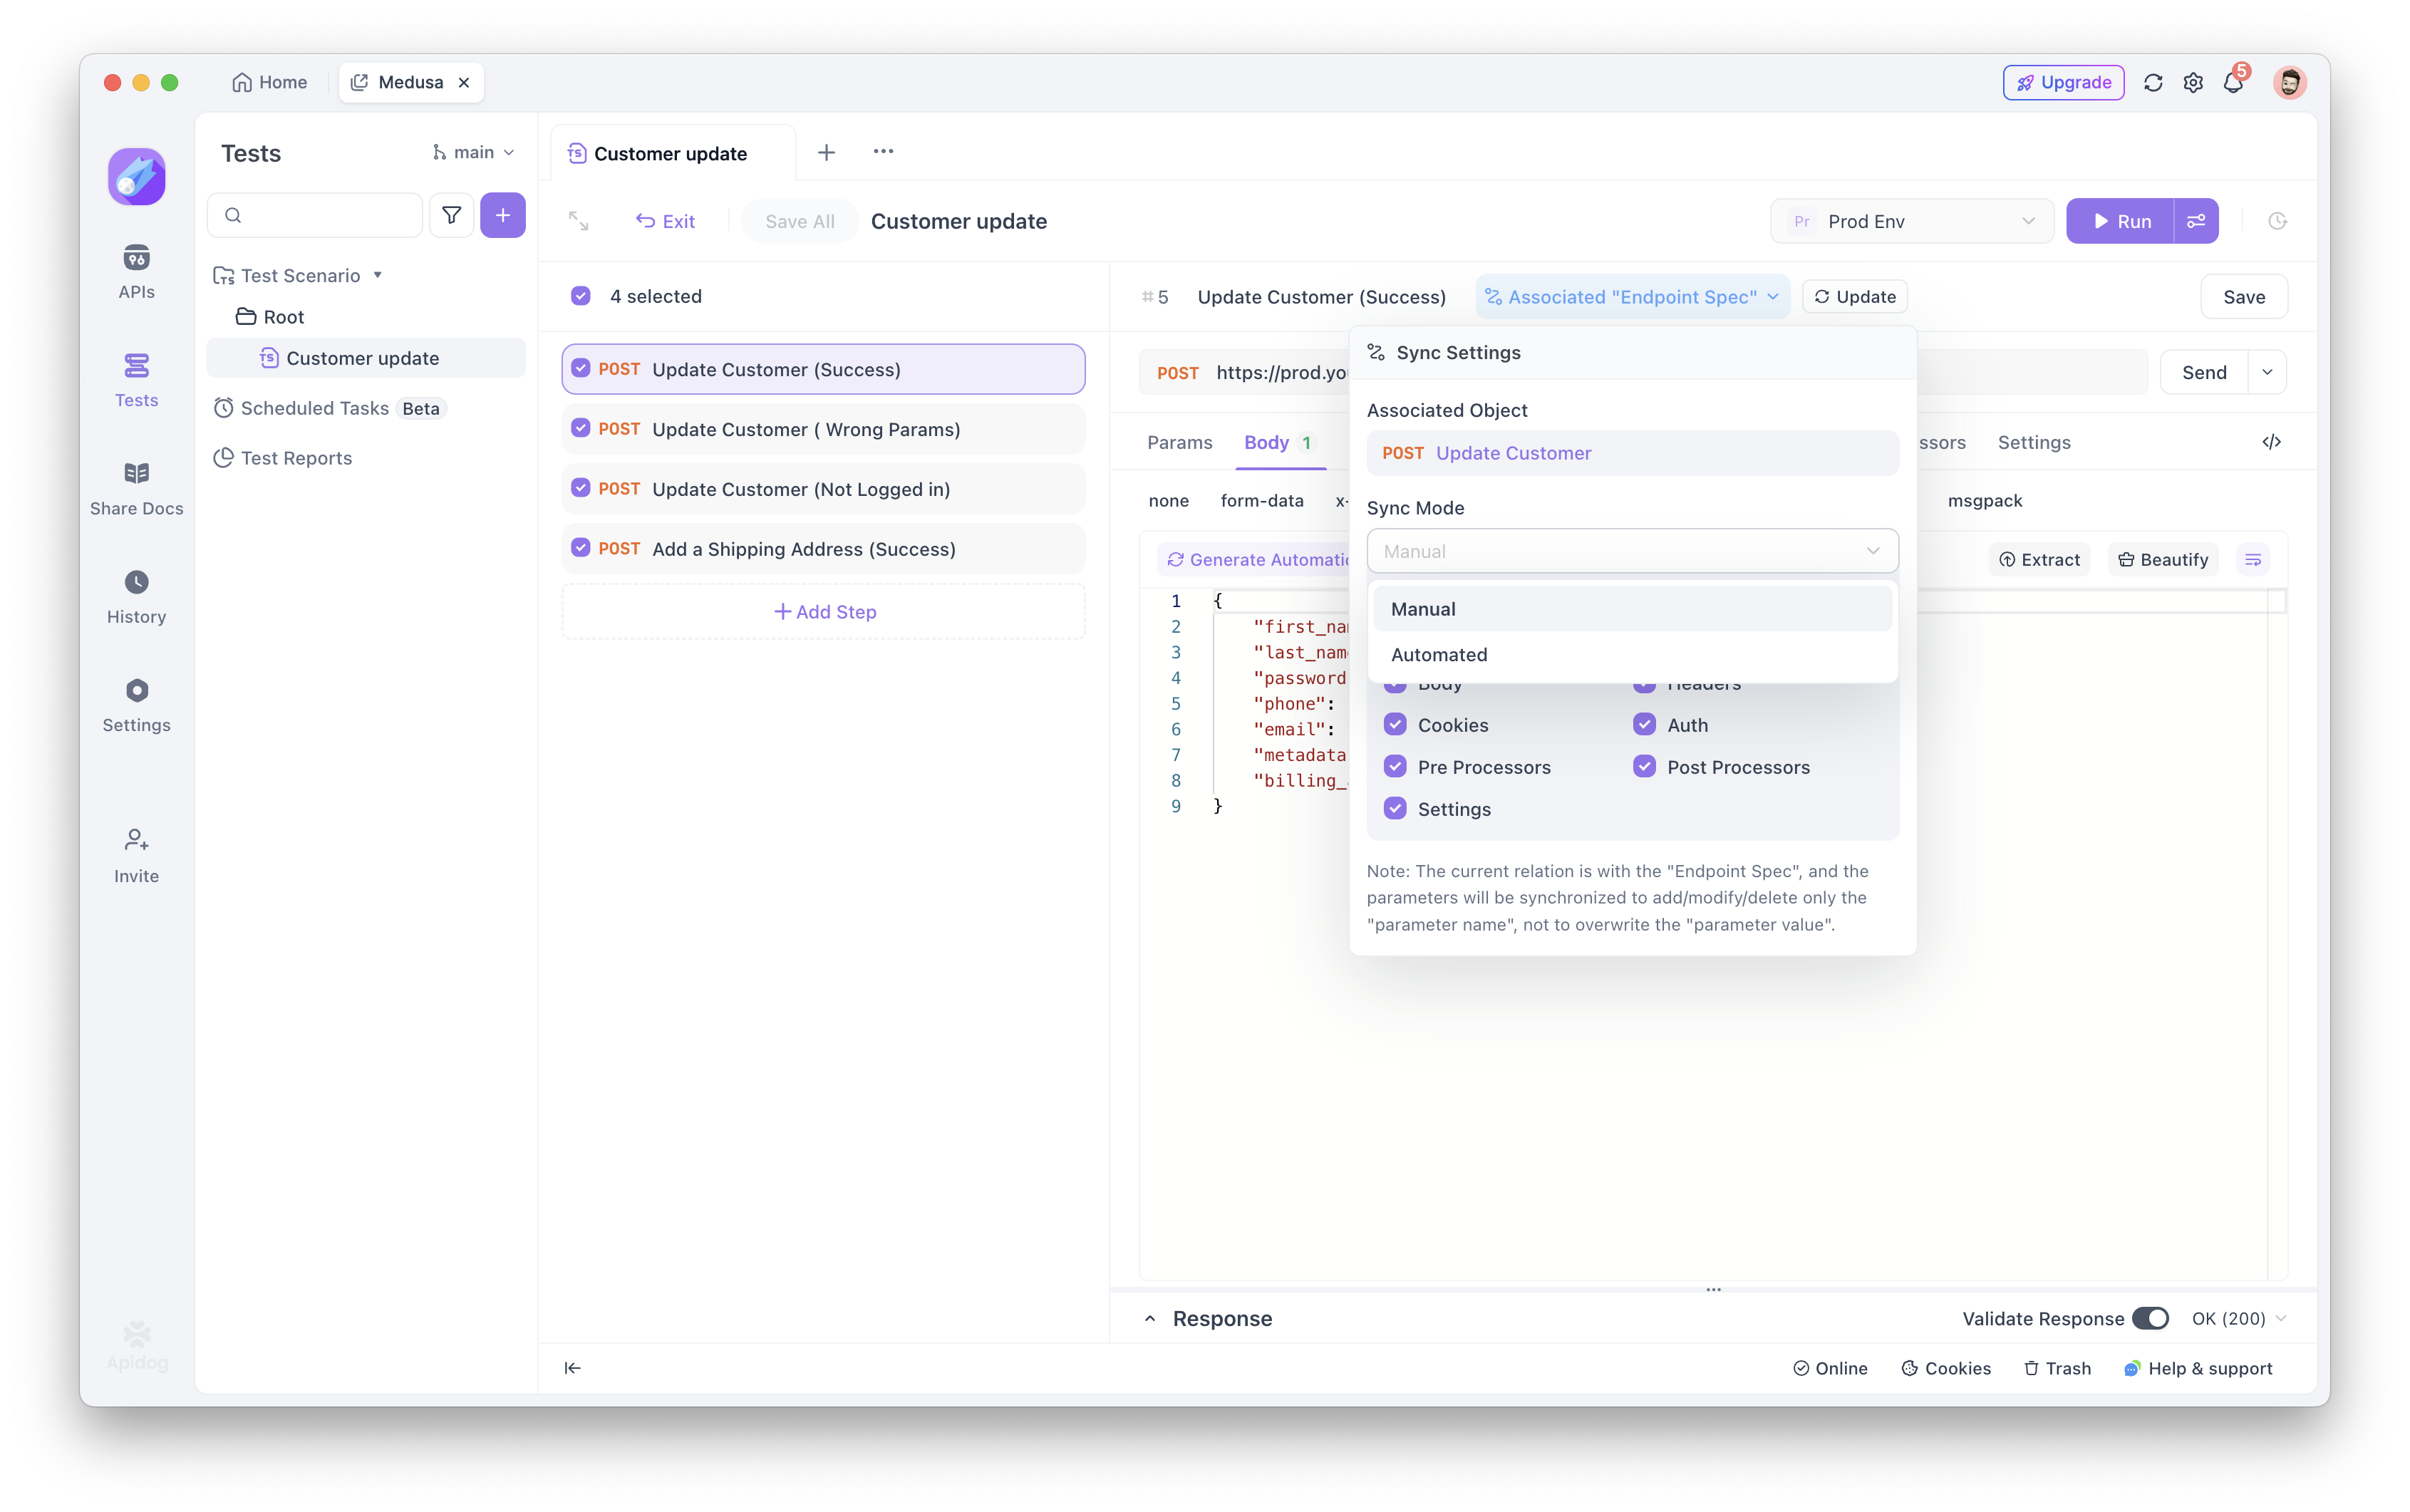Viewport: 2410px width, 1512px height.
Task: Open the OK (200) response dropdown
Action: (x=2238, y=1318)
